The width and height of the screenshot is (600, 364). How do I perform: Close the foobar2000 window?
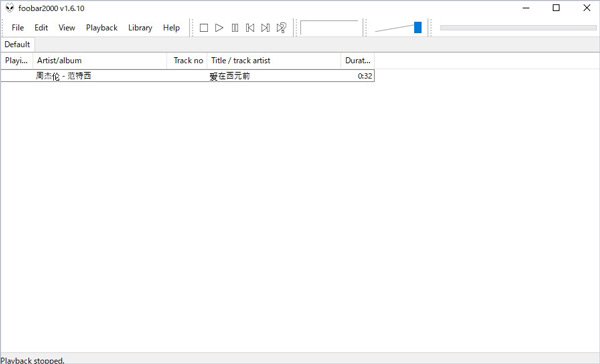coord(586,8)
